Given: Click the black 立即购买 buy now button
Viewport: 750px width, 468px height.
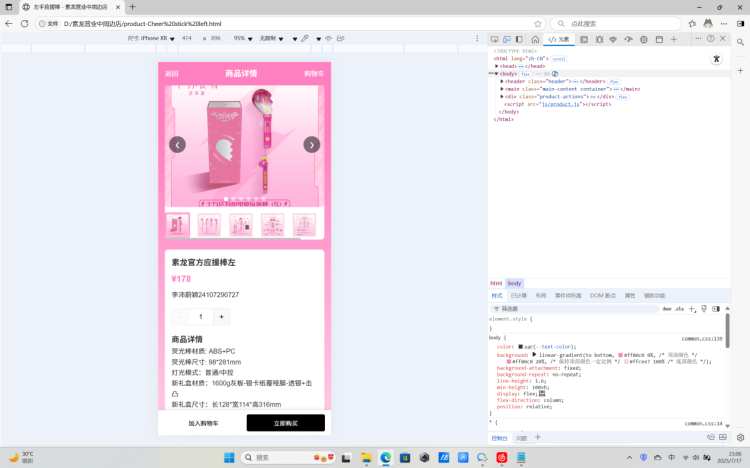Looking at the screenshot, I should click(286, 423).
